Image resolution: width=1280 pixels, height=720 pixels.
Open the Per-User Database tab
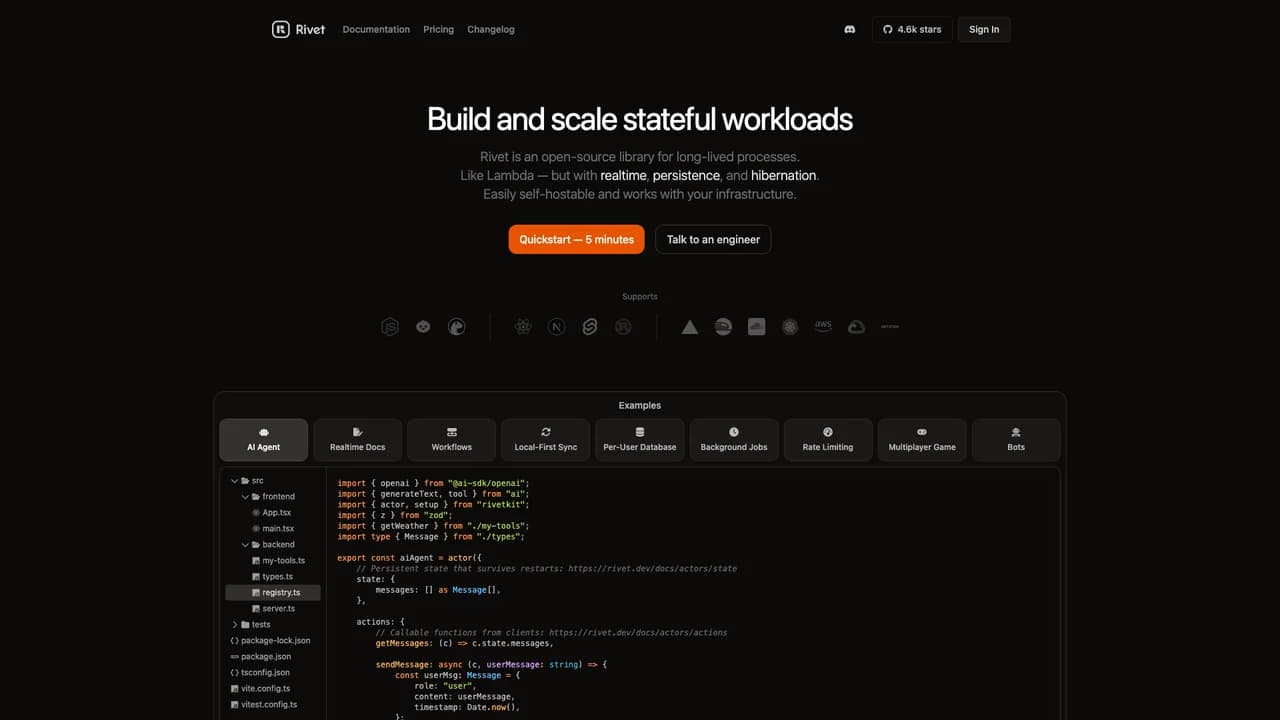click(x=640, y=440)
